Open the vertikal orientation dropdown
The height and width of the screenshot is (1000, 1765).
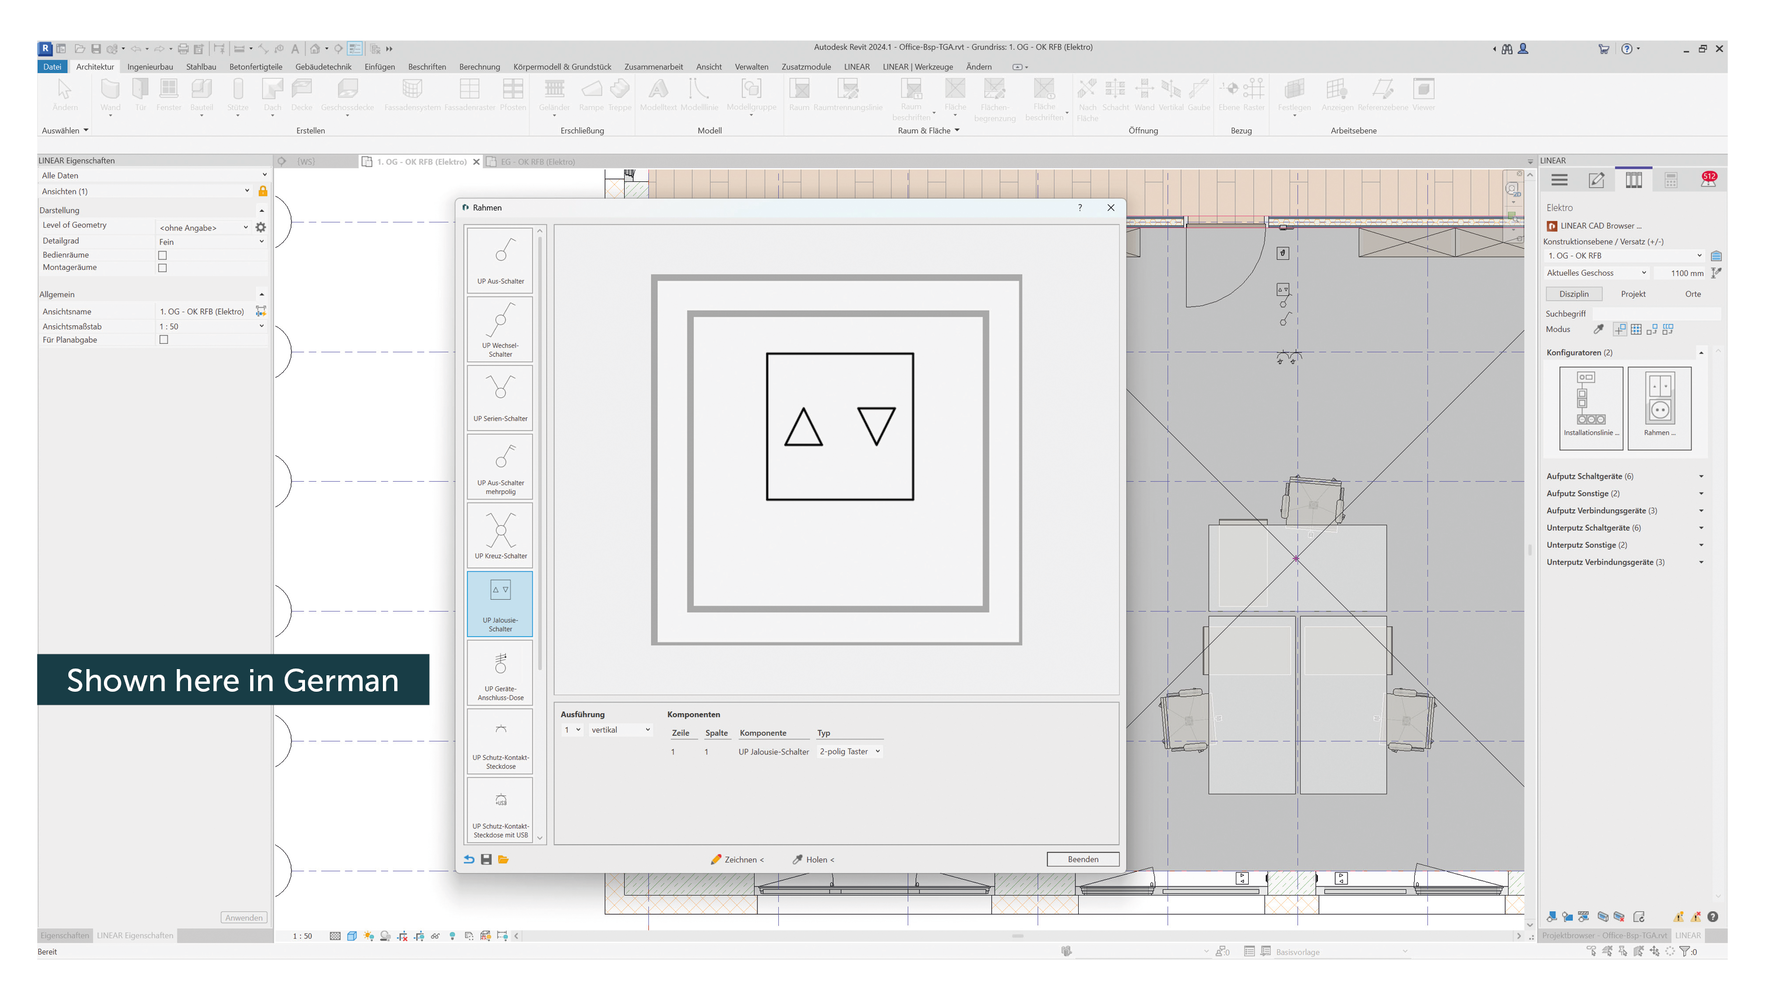[620, 730]
